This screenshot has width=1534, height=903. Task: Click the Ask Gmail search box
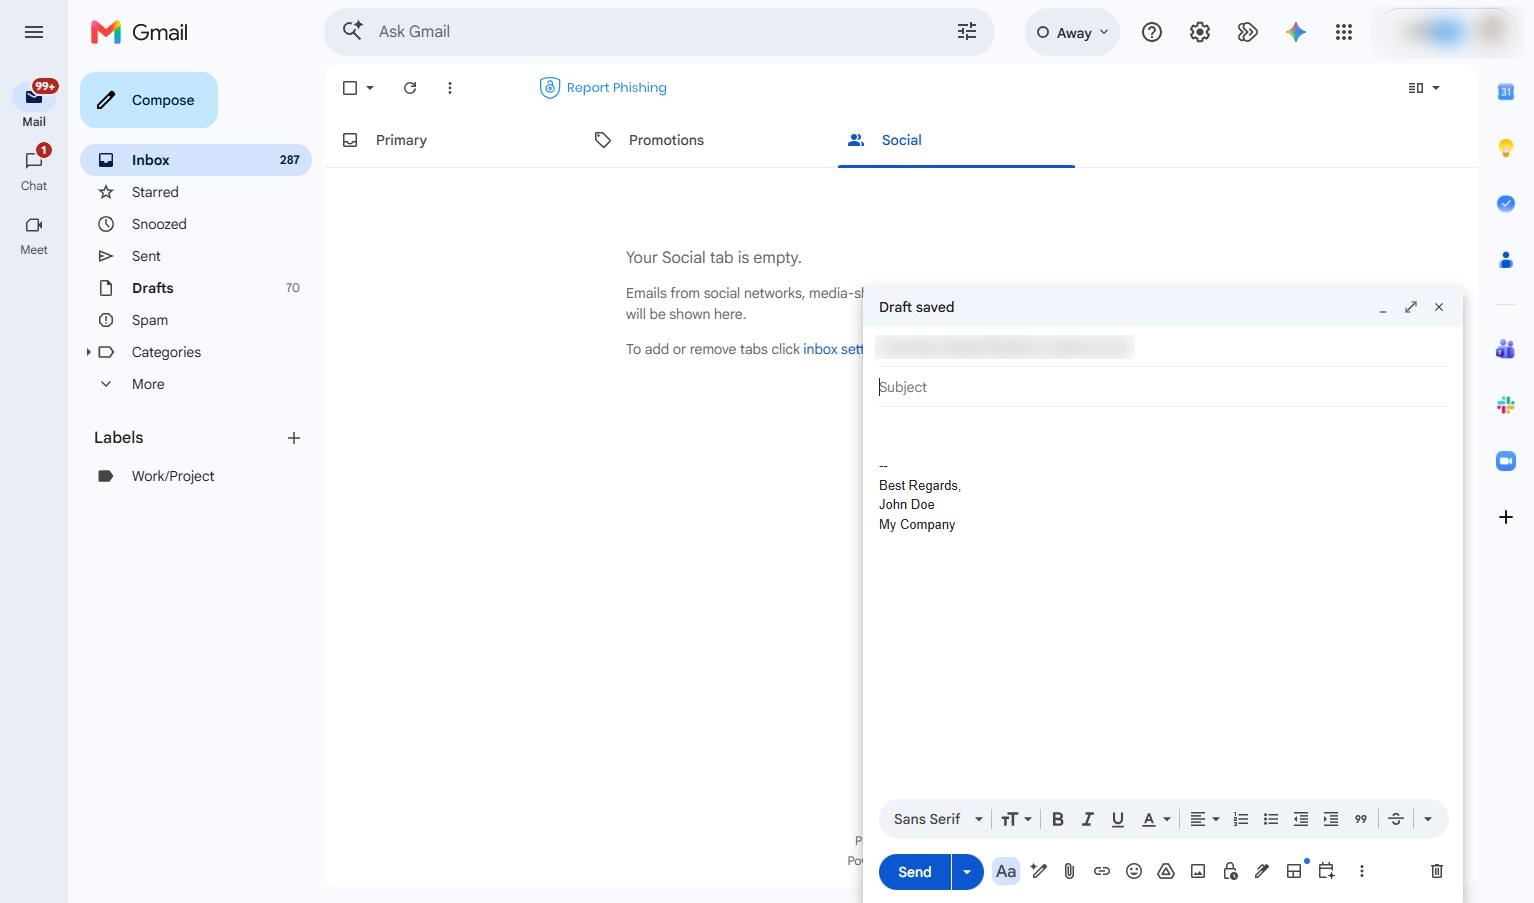(660, 32)
